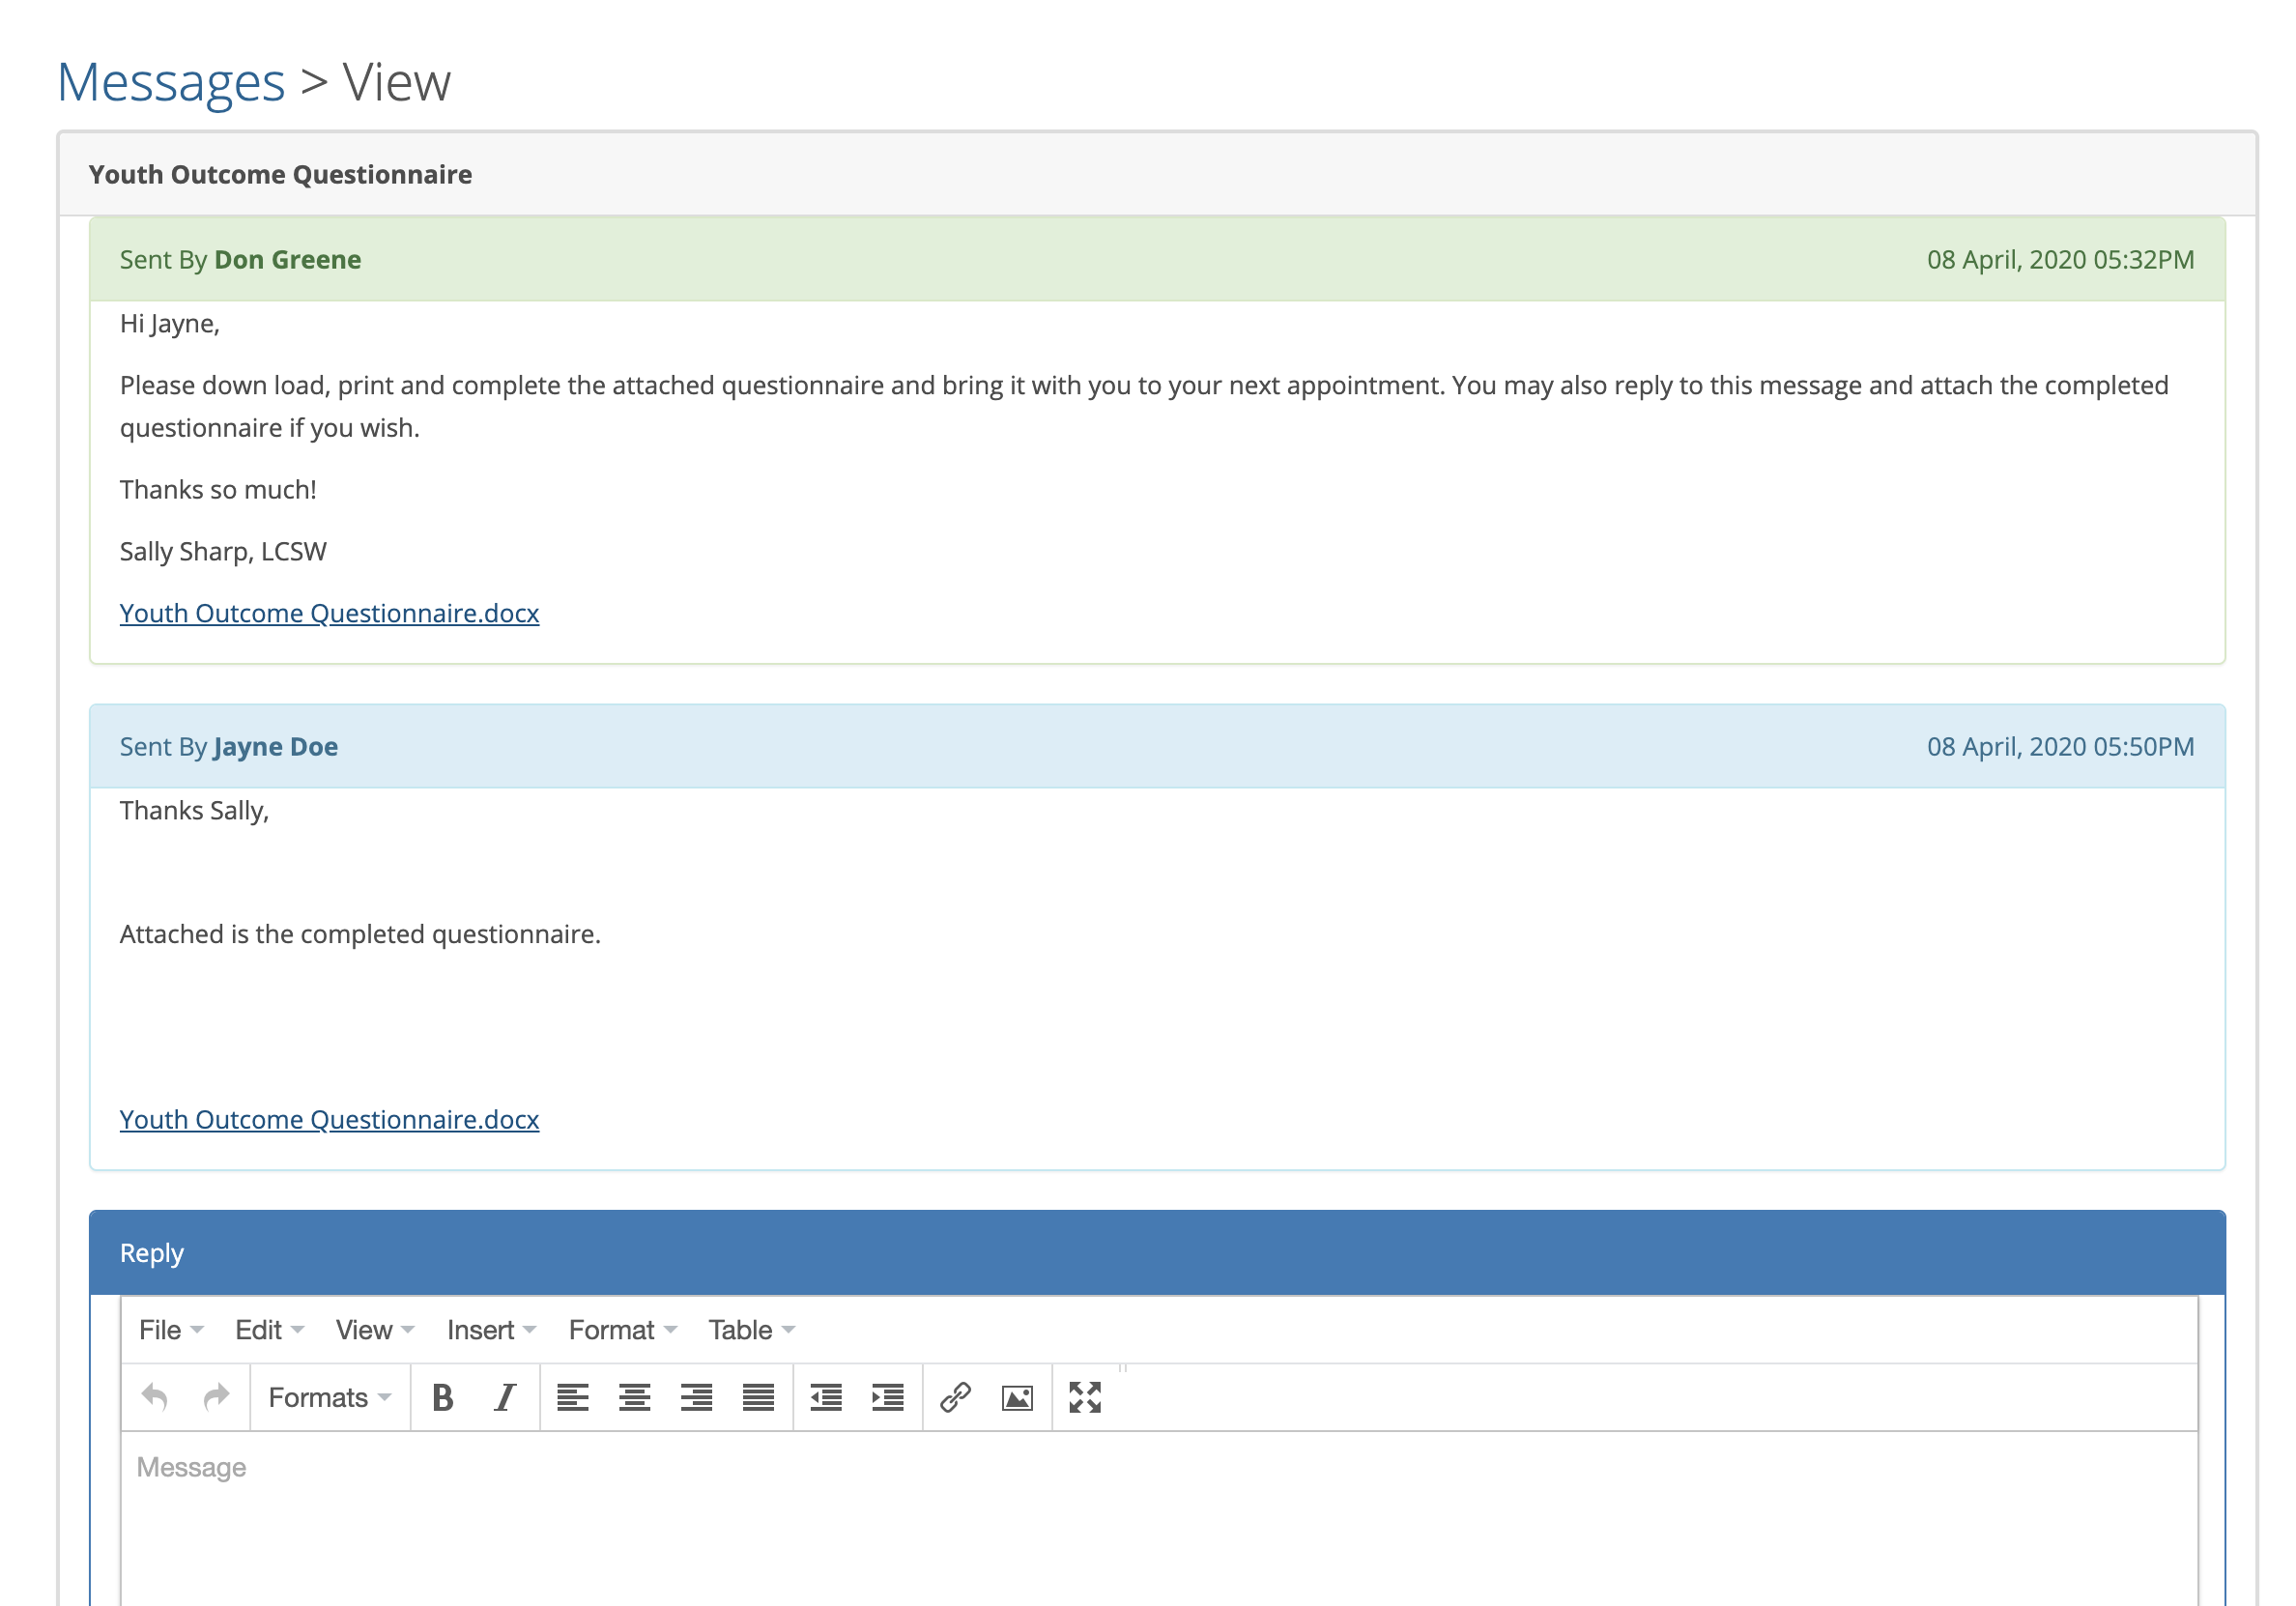Open the Format menu
The image size is (2296, 1606).
pos(614,1330)
